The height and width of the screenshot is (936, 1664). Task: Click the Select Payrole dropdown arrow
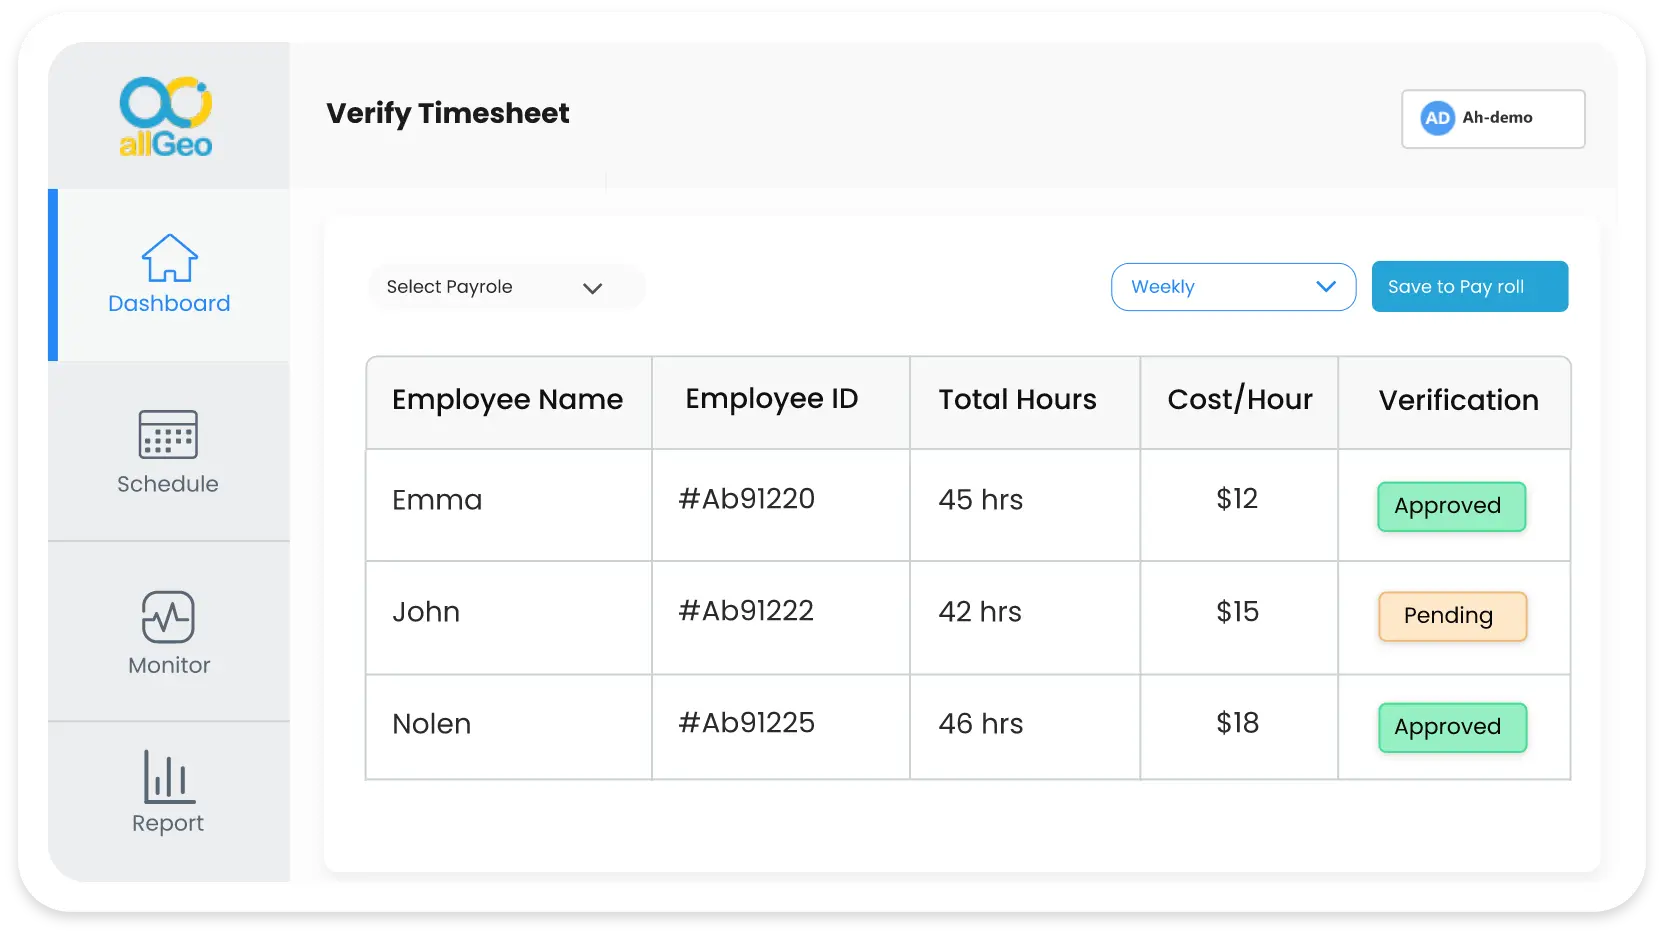(x=593, y=288)
